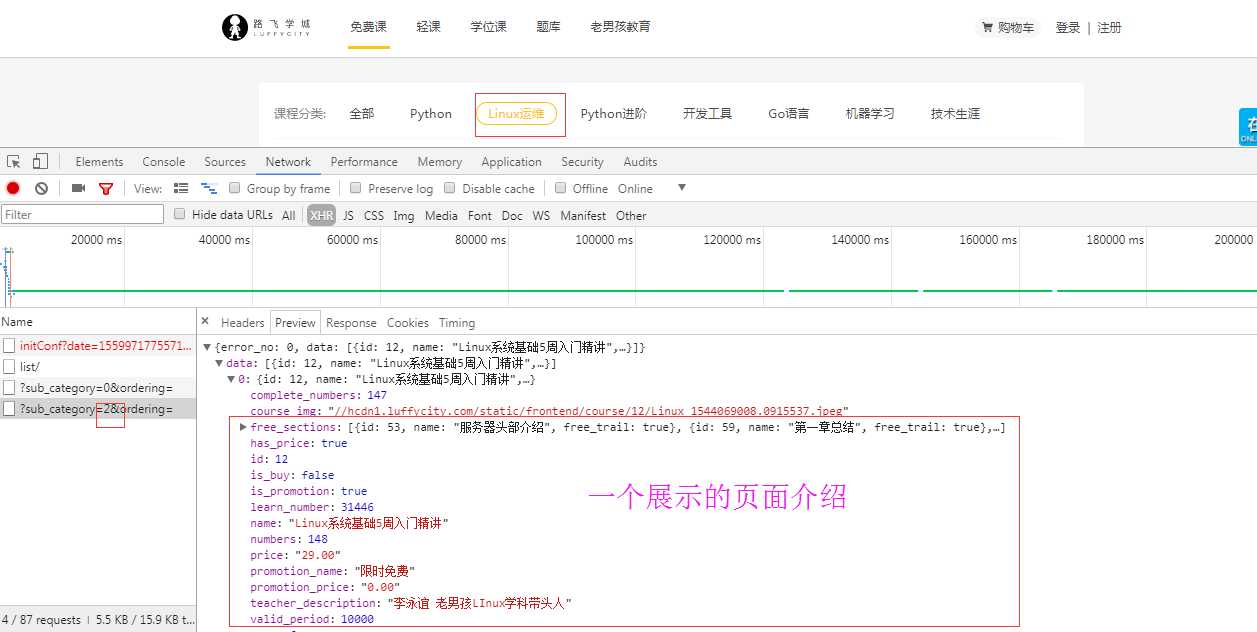The height and width of the screenshot is (632, 1257).
Task: Close the request details pane
Action: click(205, 321)
